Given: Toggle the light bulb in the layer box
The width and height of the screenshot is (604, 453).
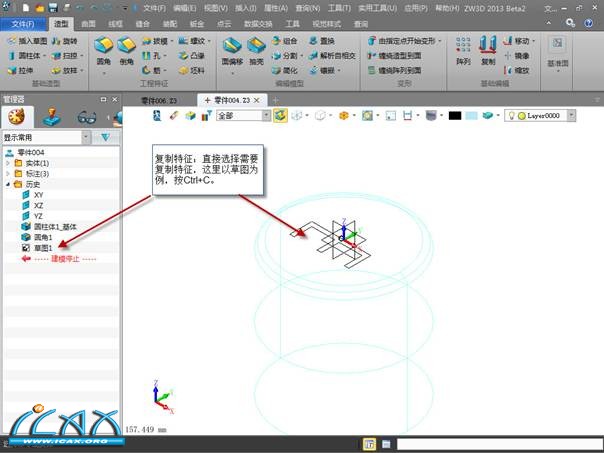Looking at the screenshot, I should pos(512,116).
